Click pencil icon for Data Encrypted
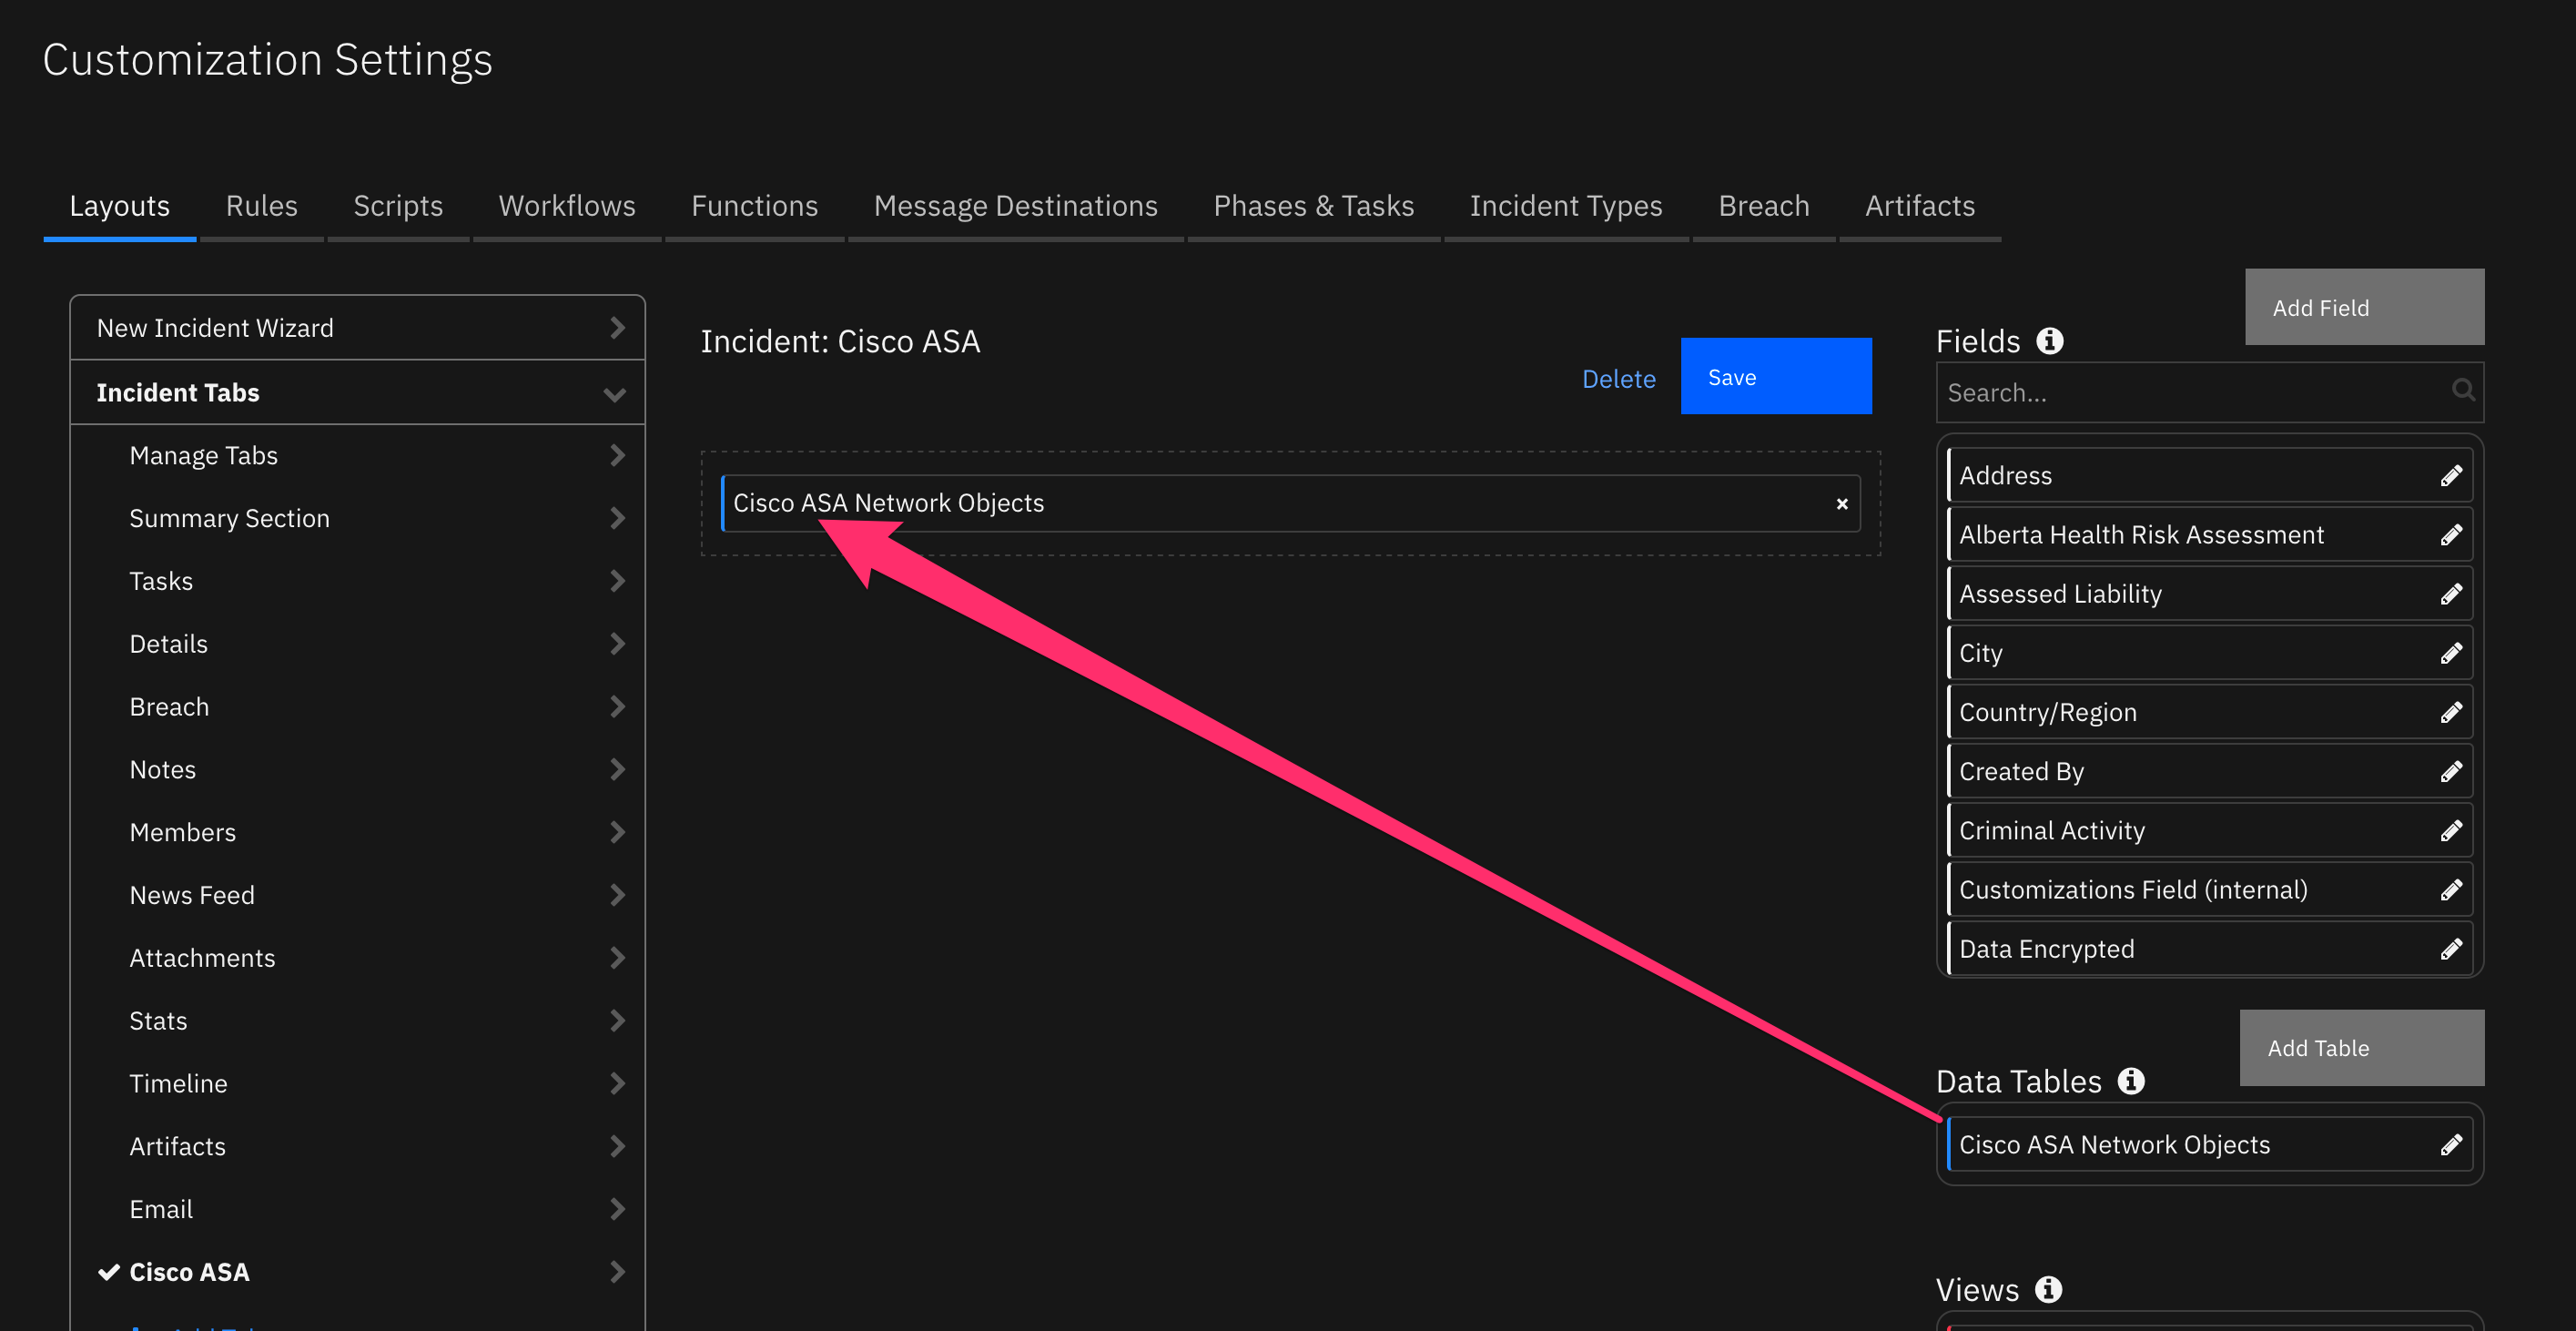This screenshot has width=2576, height=1331. [2450, 948]
